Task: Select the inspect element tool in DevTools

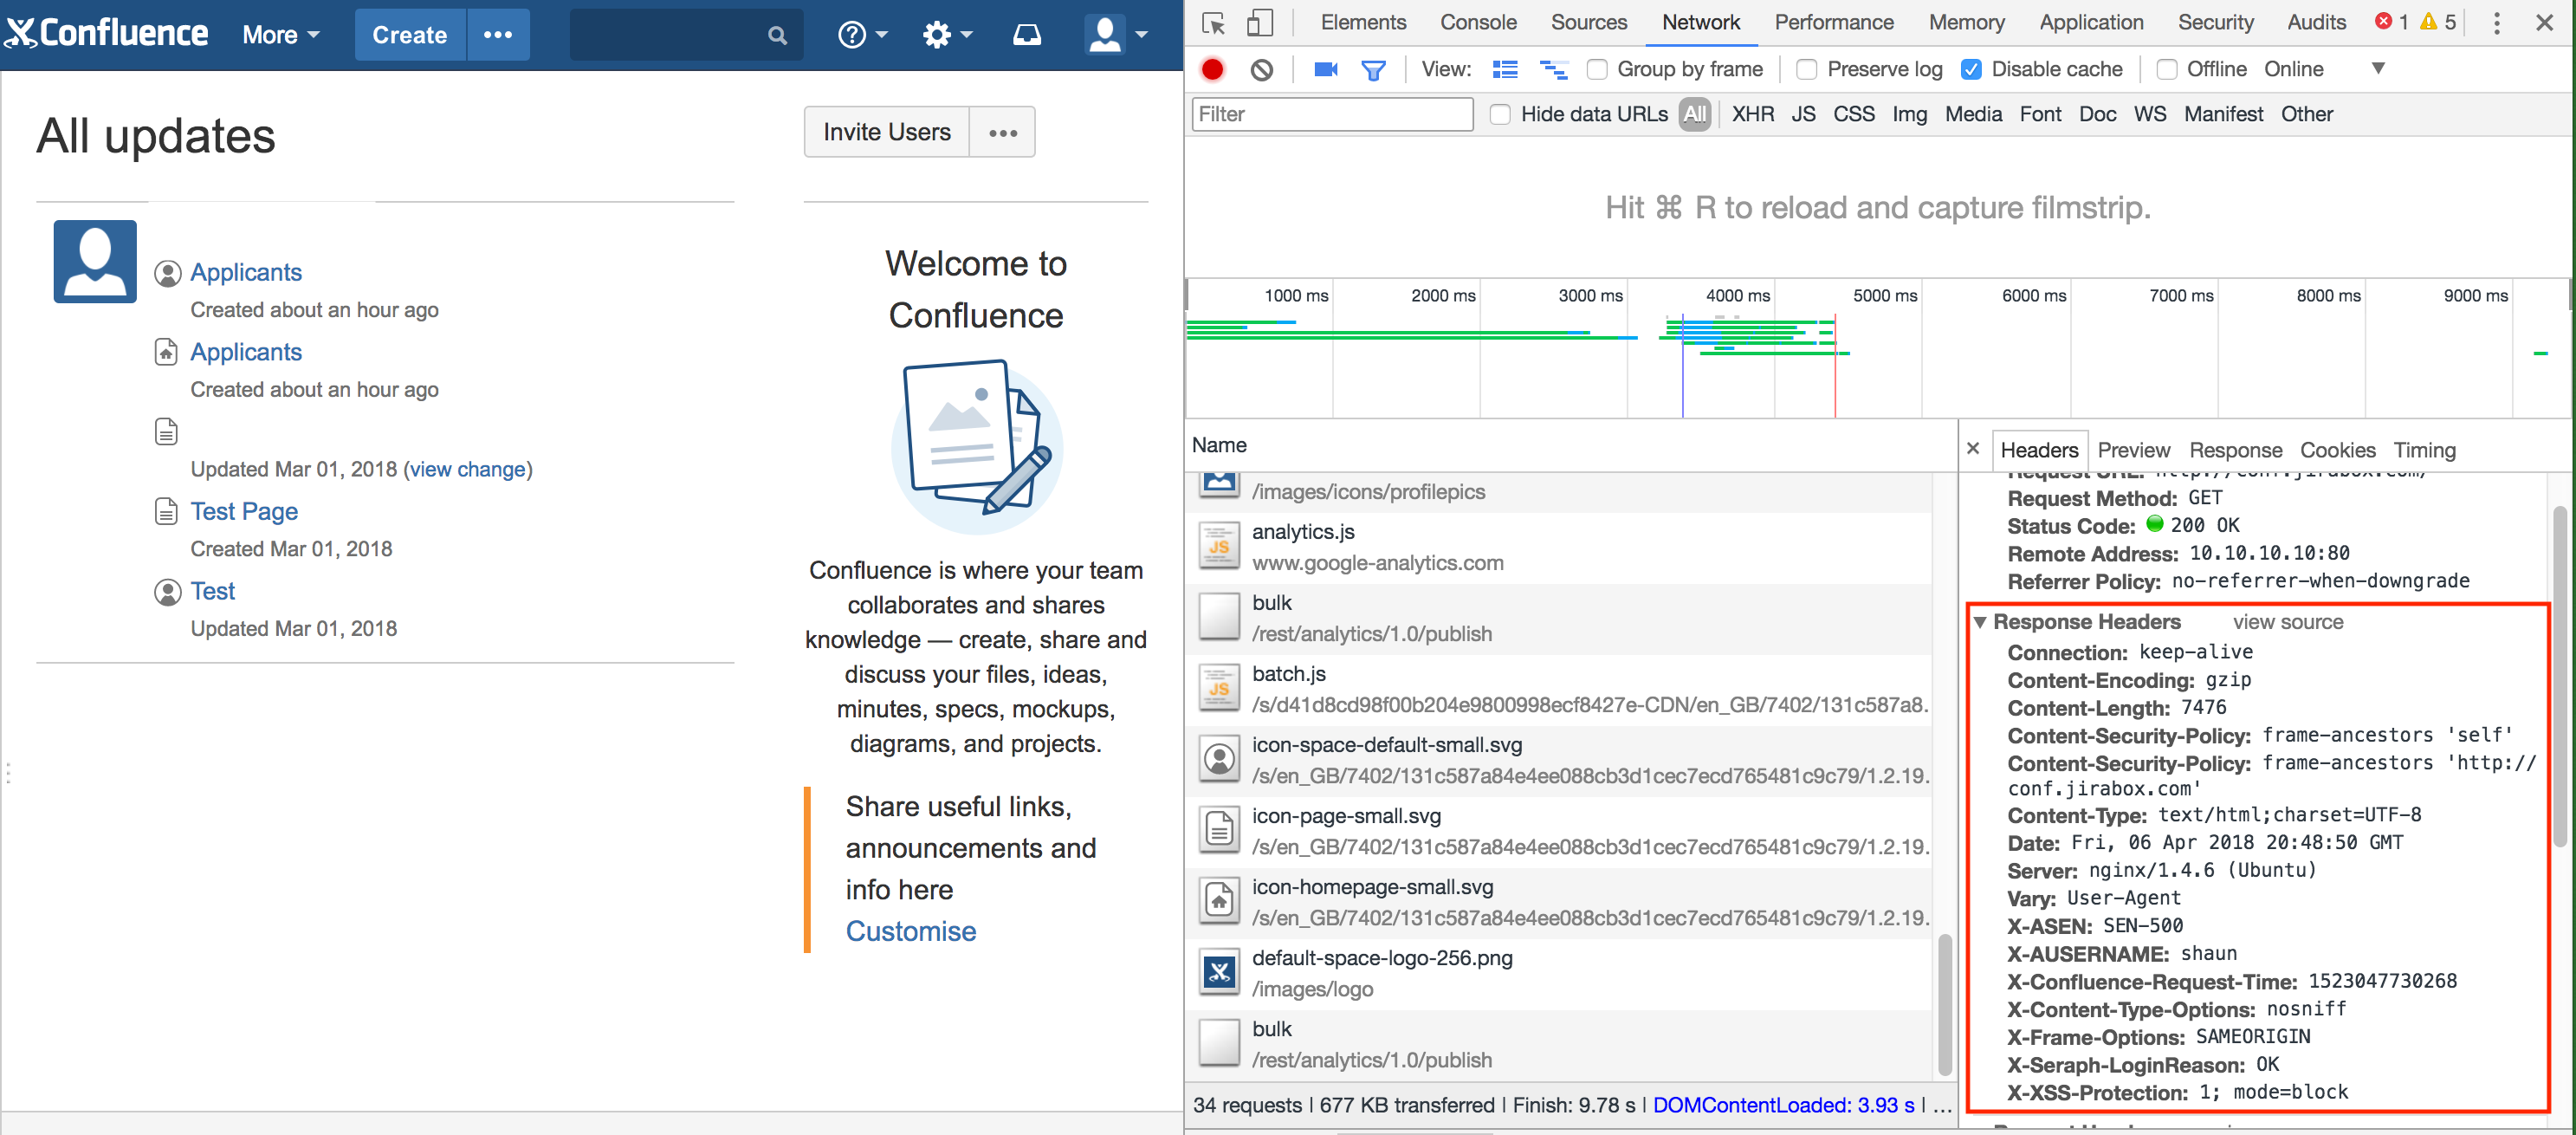Action: (1213, 22)
